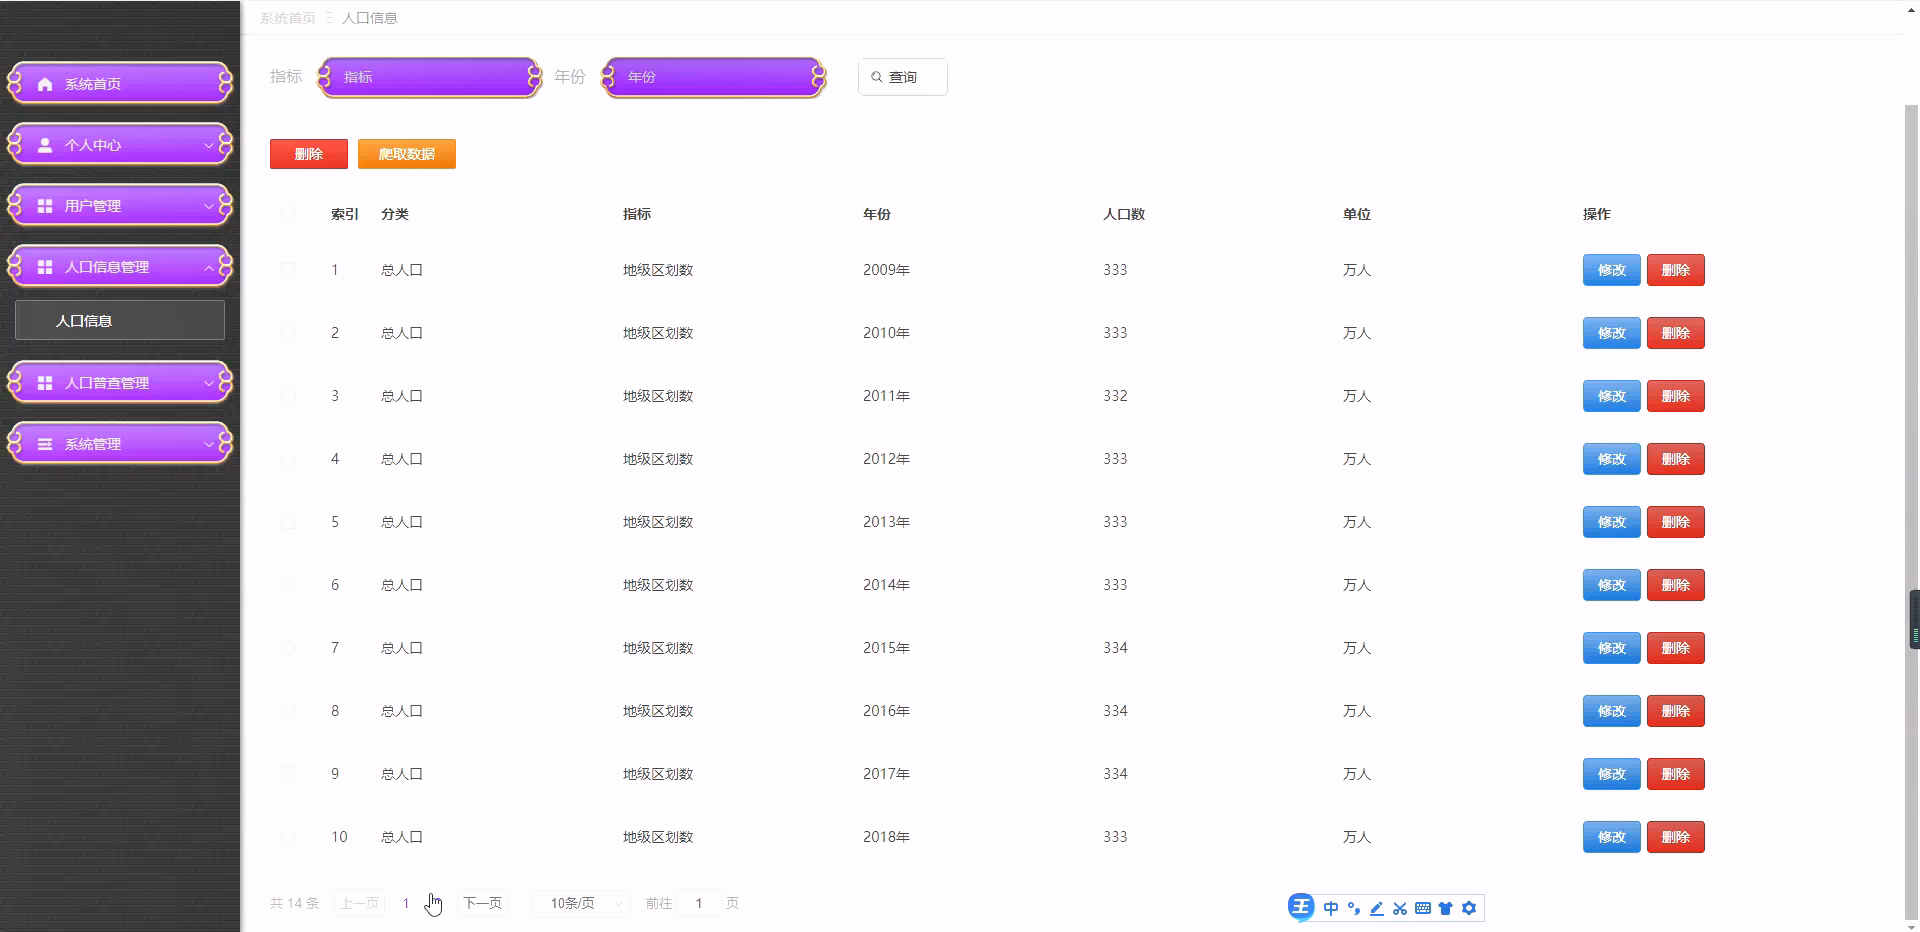Select 人口信息 in the sidebar submenu
The width and height of the screenshot is (1920, 932).
coord(119,320)
